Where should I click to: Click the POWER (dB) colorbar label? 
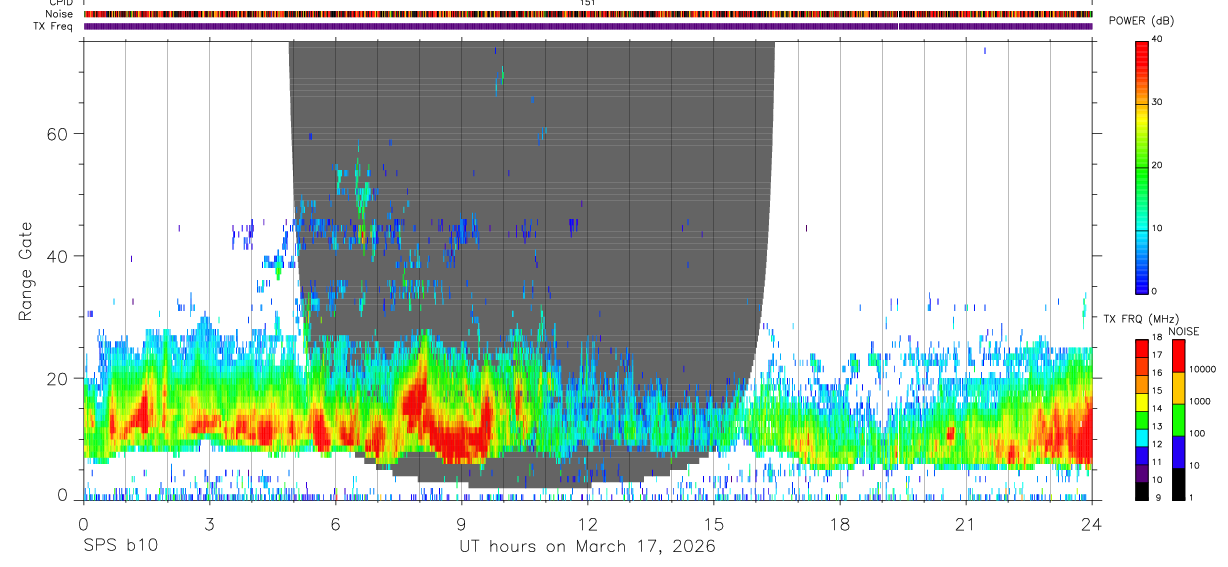pyautogui.click(x=1141, y=21)
